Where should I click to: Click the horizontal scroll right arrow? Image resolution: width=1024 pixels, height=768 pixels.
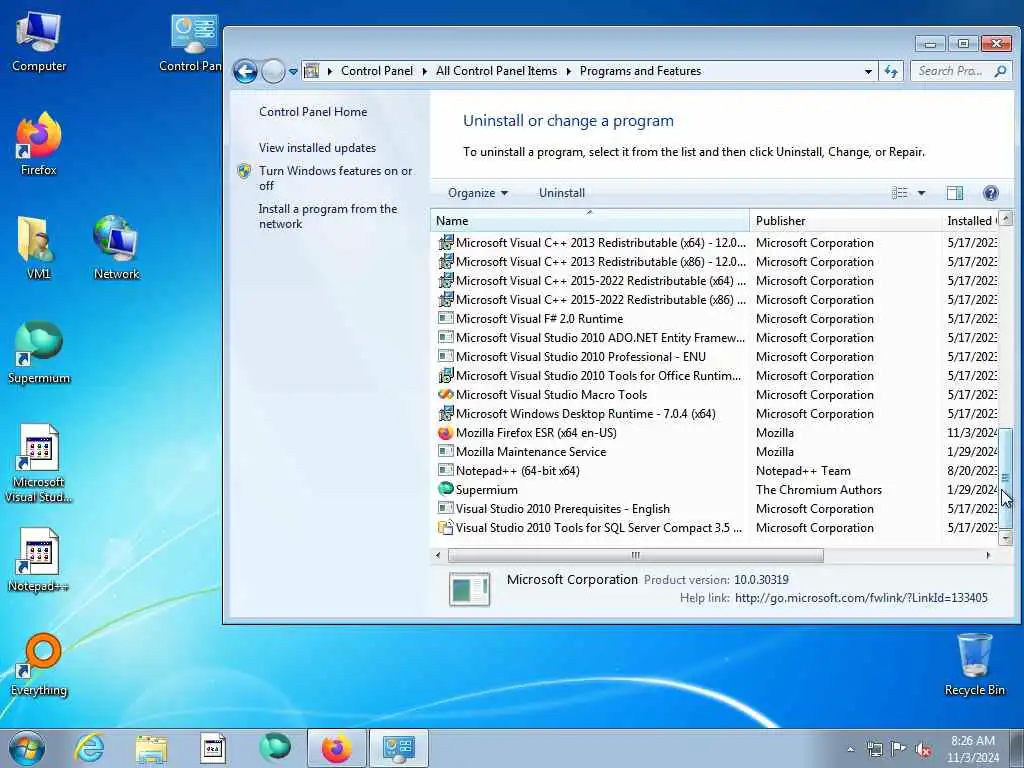tap(988, 555)
